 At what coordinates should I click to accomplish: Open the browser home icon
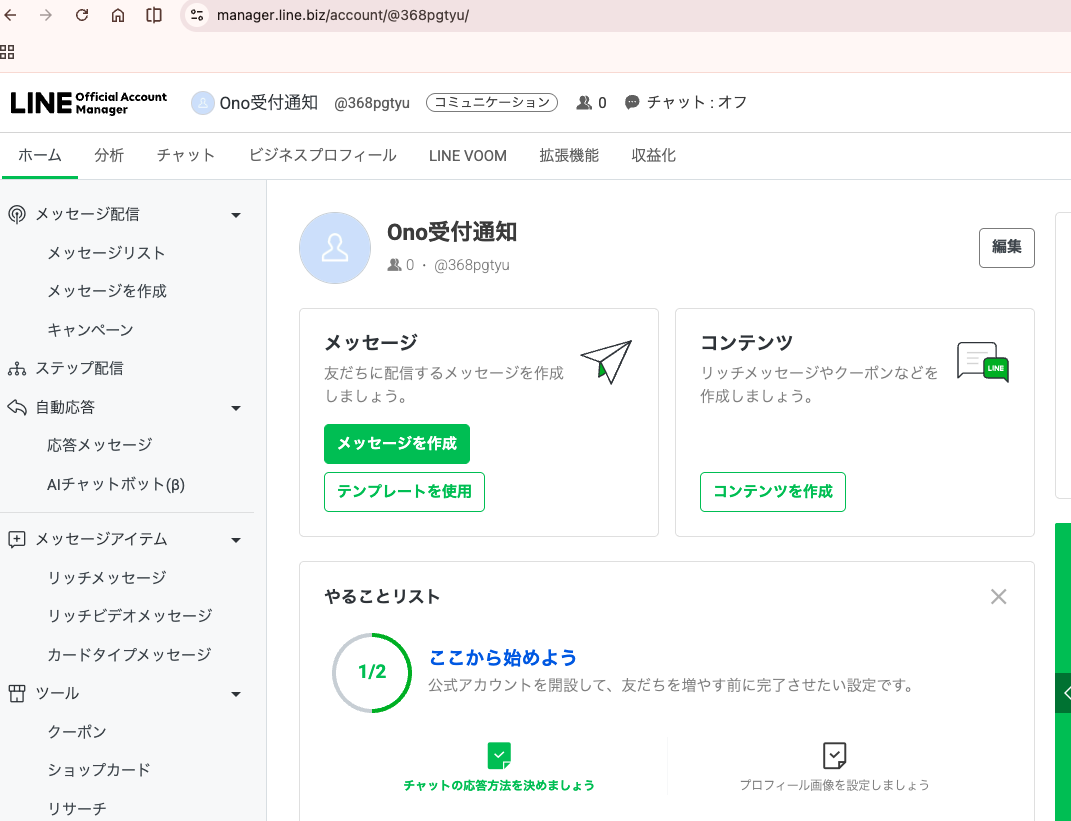click(118, 14)
